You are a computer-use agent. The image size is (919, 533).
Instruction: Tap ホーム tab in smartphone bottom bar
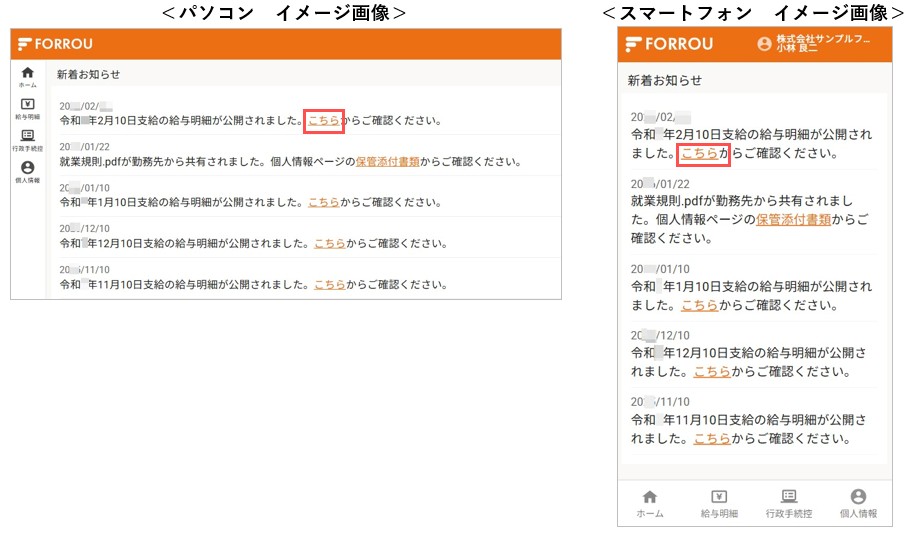point(650,504)
